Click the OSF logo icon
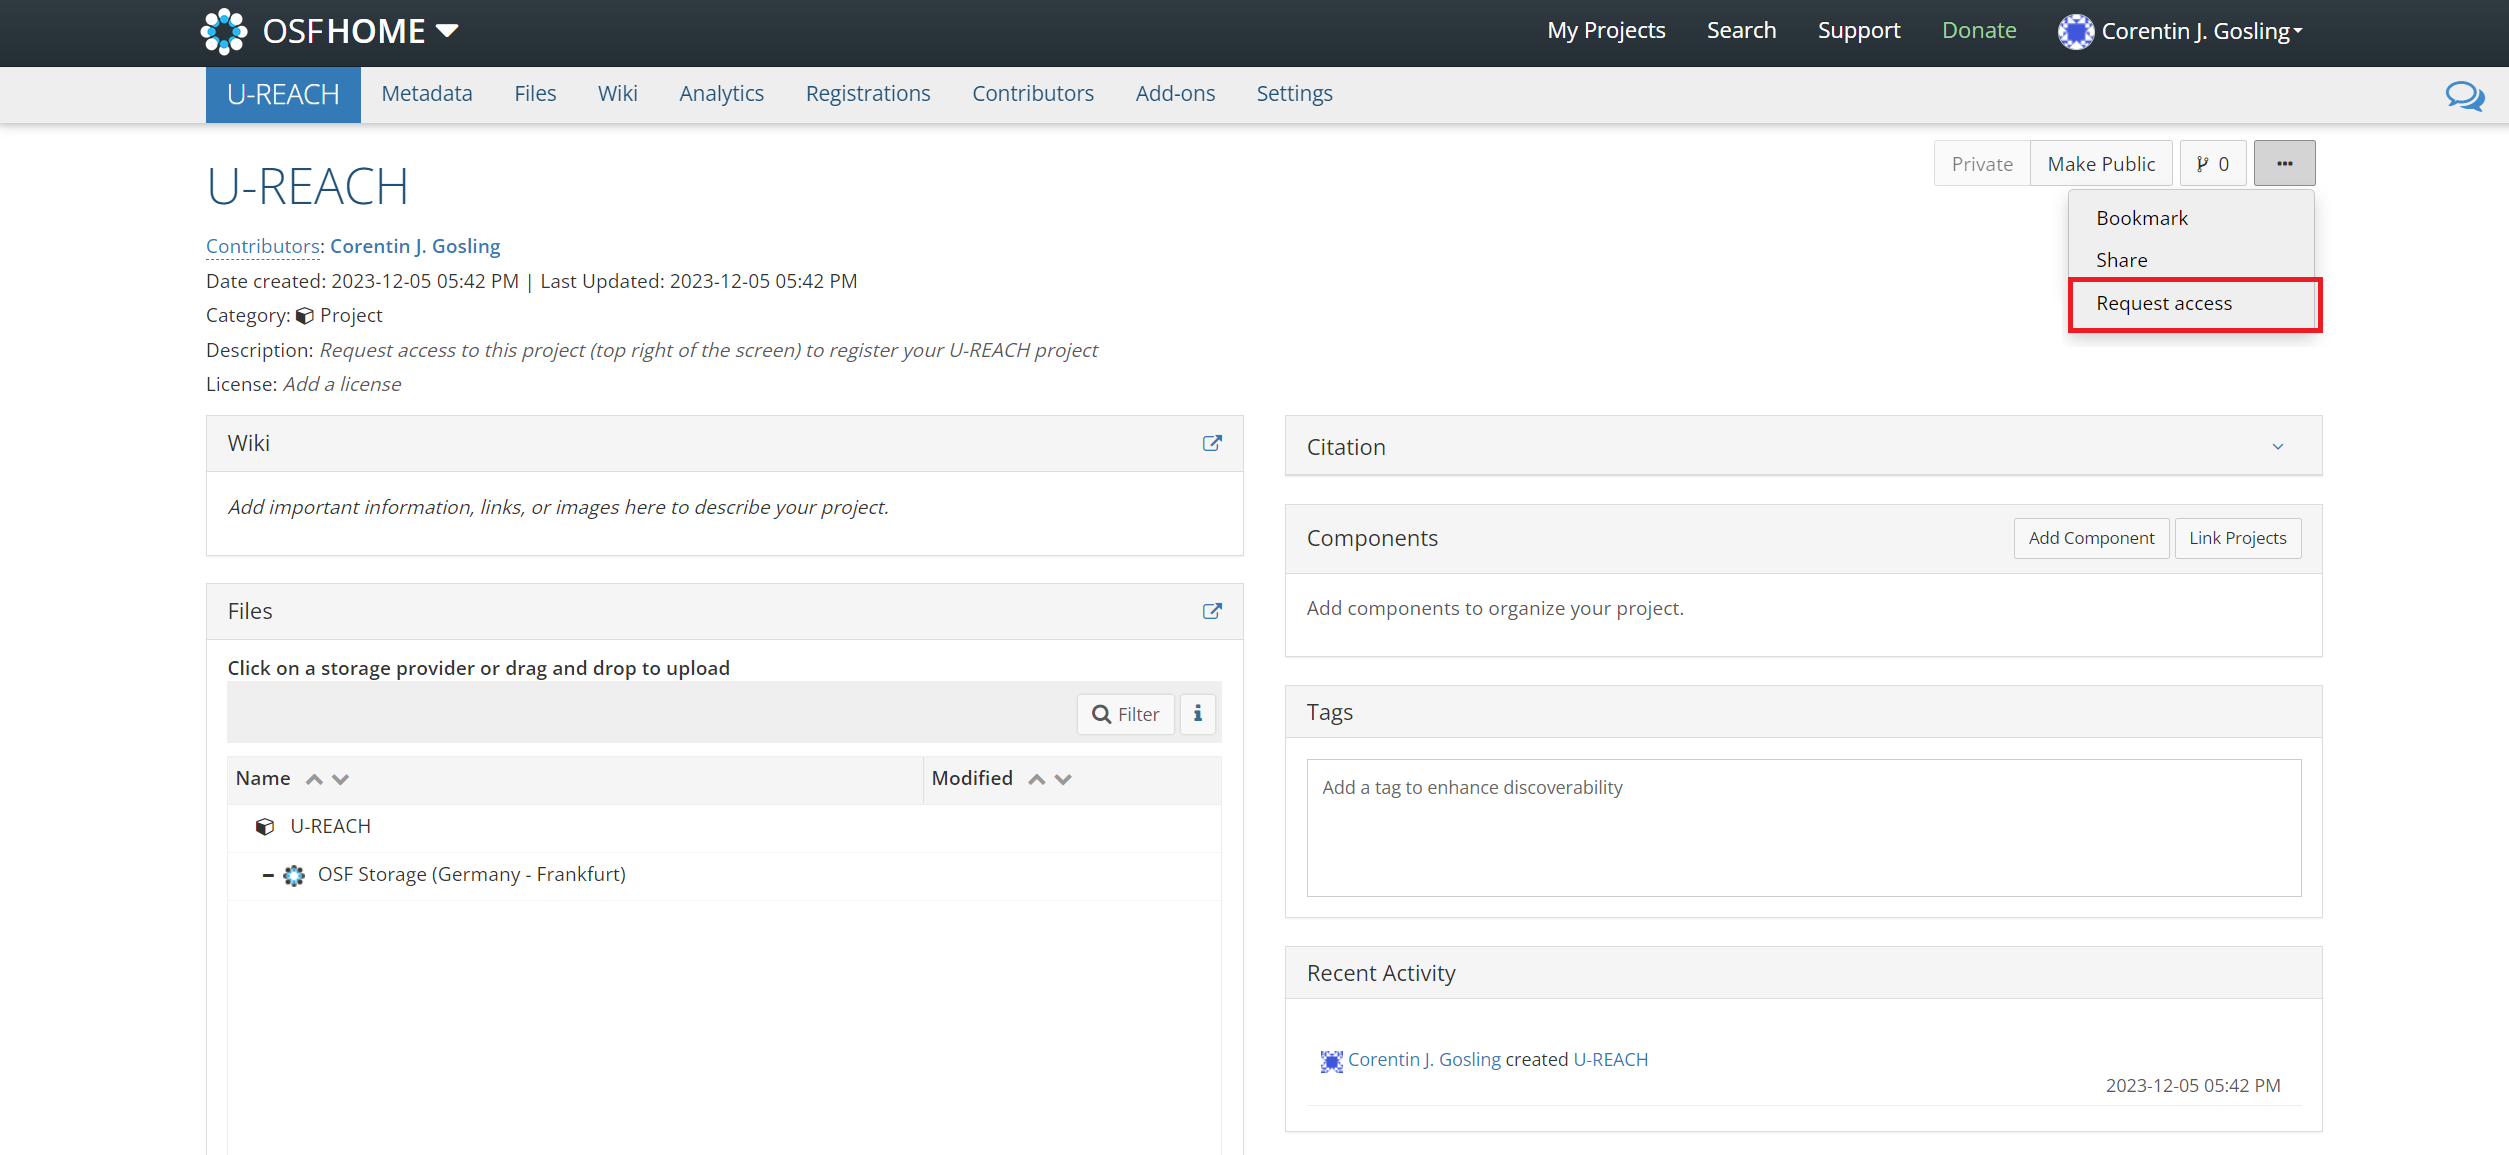 [x=224, y=31]
